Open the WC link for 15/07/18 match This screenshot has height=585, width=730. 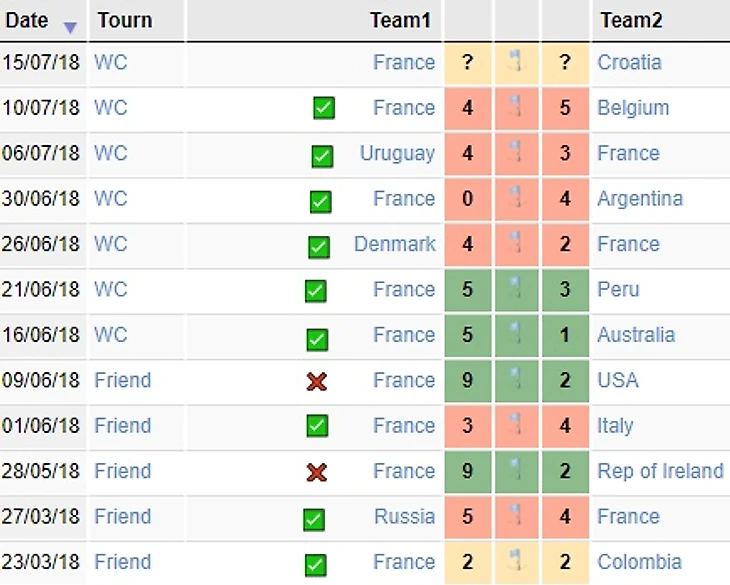tap(111, 62)
